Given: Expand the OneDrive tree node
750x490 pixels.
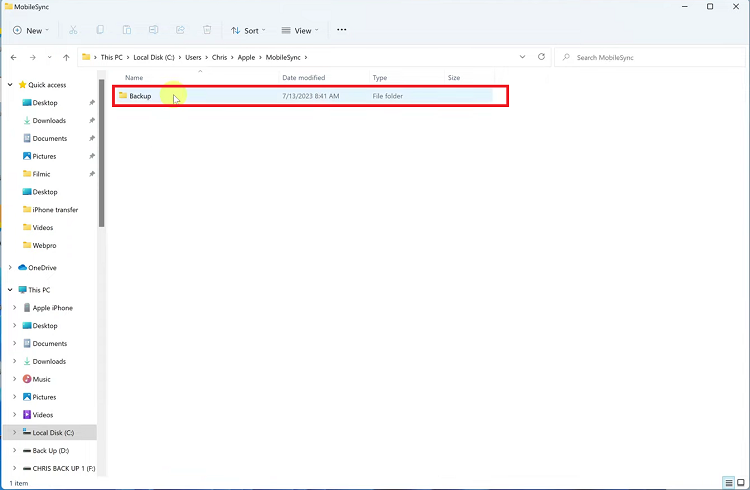Looking at the screenshot, I should point(10,267).
